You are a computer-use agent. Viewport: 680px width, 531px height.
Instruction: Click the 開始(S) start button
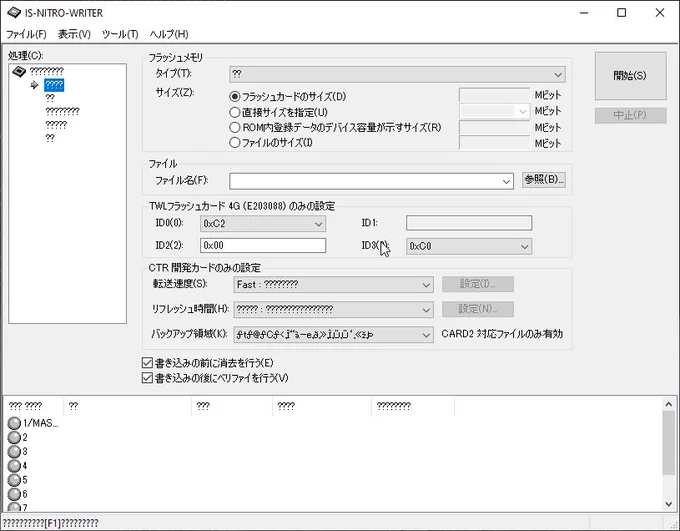tap(630, 76)
